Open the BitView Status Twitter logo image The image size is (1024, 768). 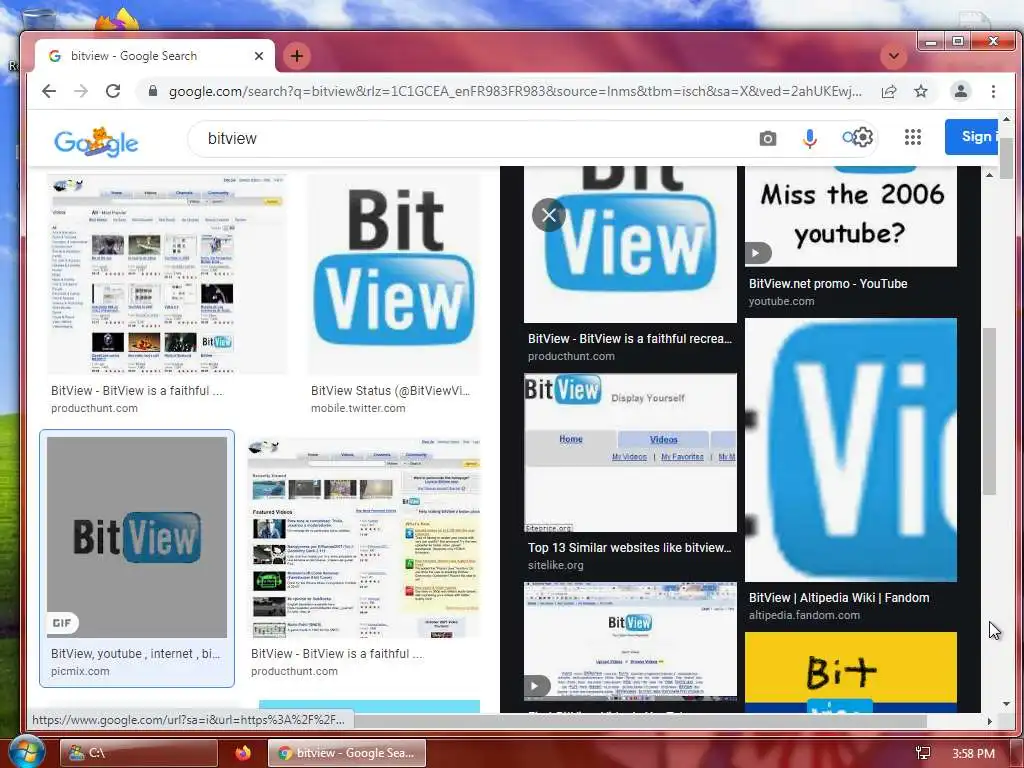coord(394,274)
